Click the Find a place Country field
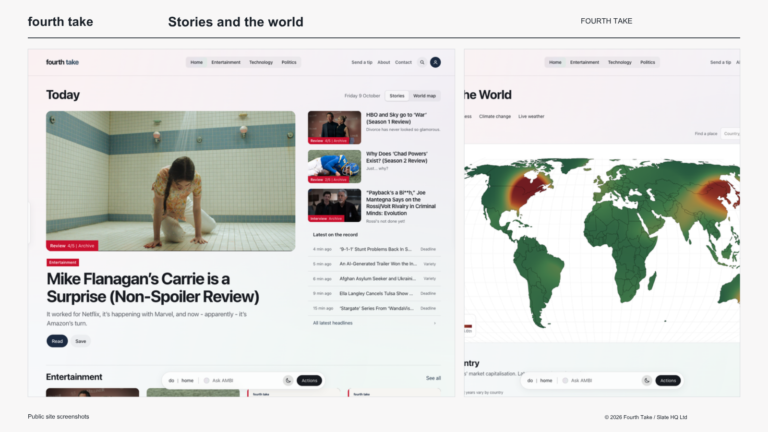The width and height of the screenshot is (768, 432). (x=731, y=134)
